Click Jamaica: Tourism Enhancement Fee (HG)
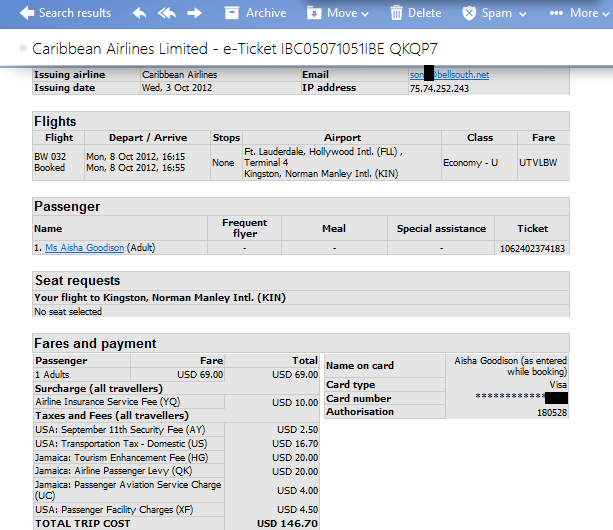 point(122,457)
